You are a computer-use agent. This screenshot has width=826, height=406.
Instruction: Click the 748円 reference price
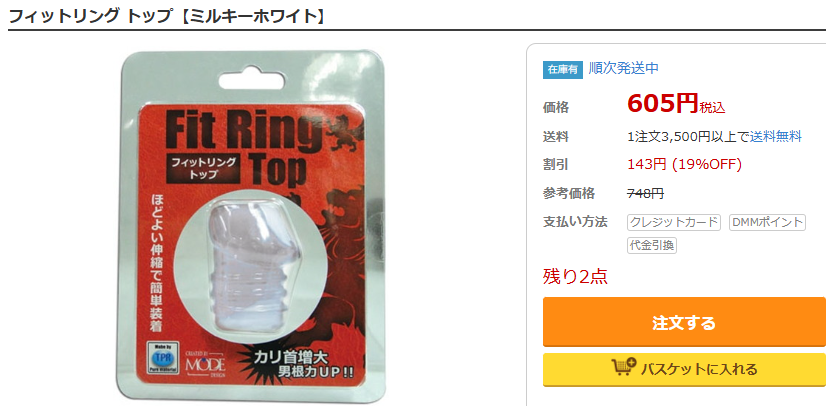point(645,193)
